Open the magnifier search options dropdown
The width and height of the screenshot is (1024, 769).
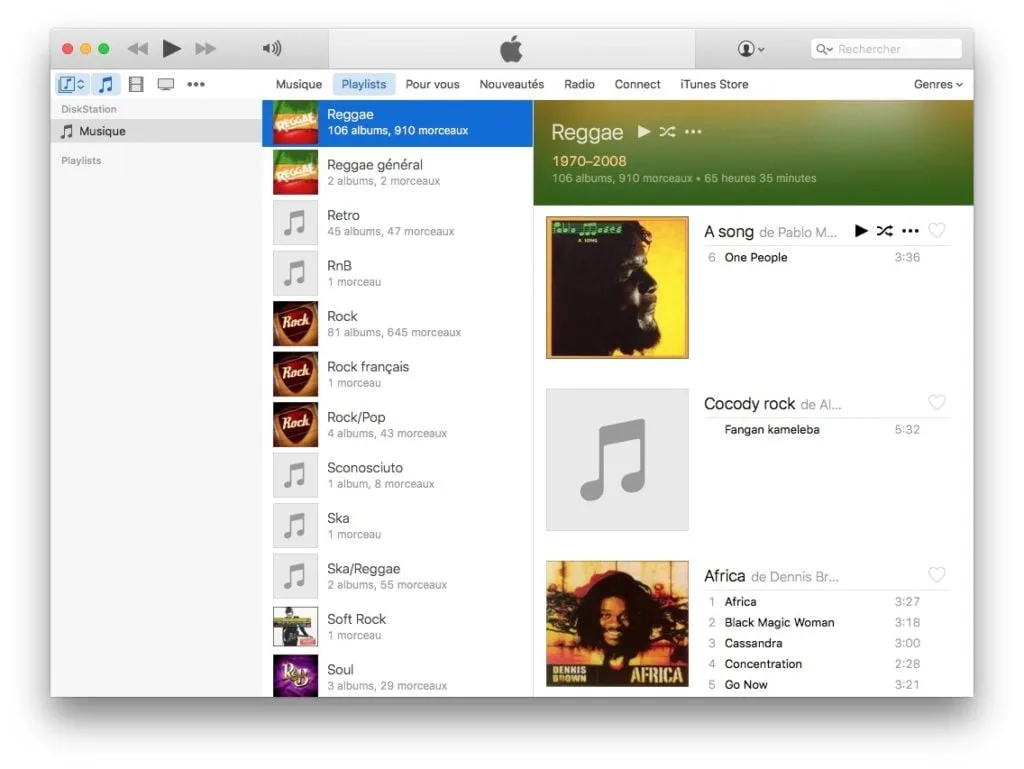pyautogui.click(x=824, y=49)
